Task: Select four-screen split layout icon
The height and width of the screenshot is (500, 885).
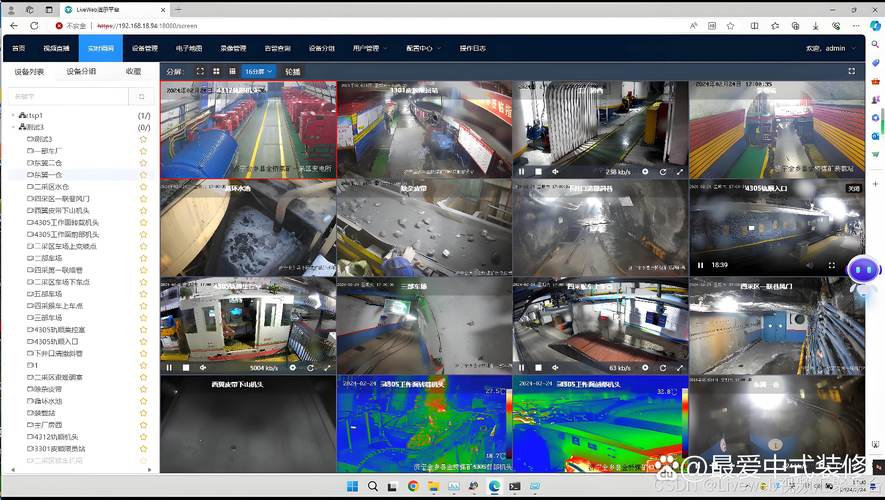Action: point(216,72)
